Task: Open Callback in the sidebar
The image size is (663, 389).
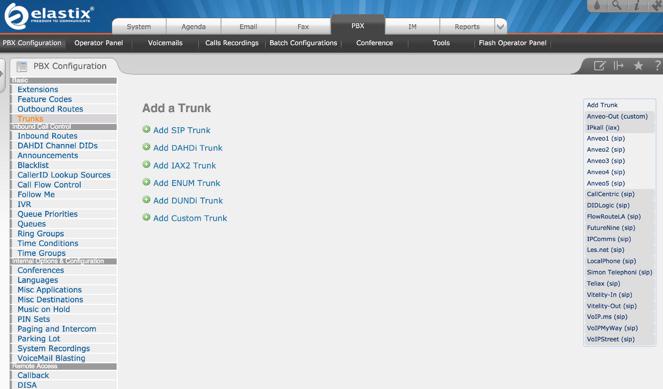Action: 33,375
